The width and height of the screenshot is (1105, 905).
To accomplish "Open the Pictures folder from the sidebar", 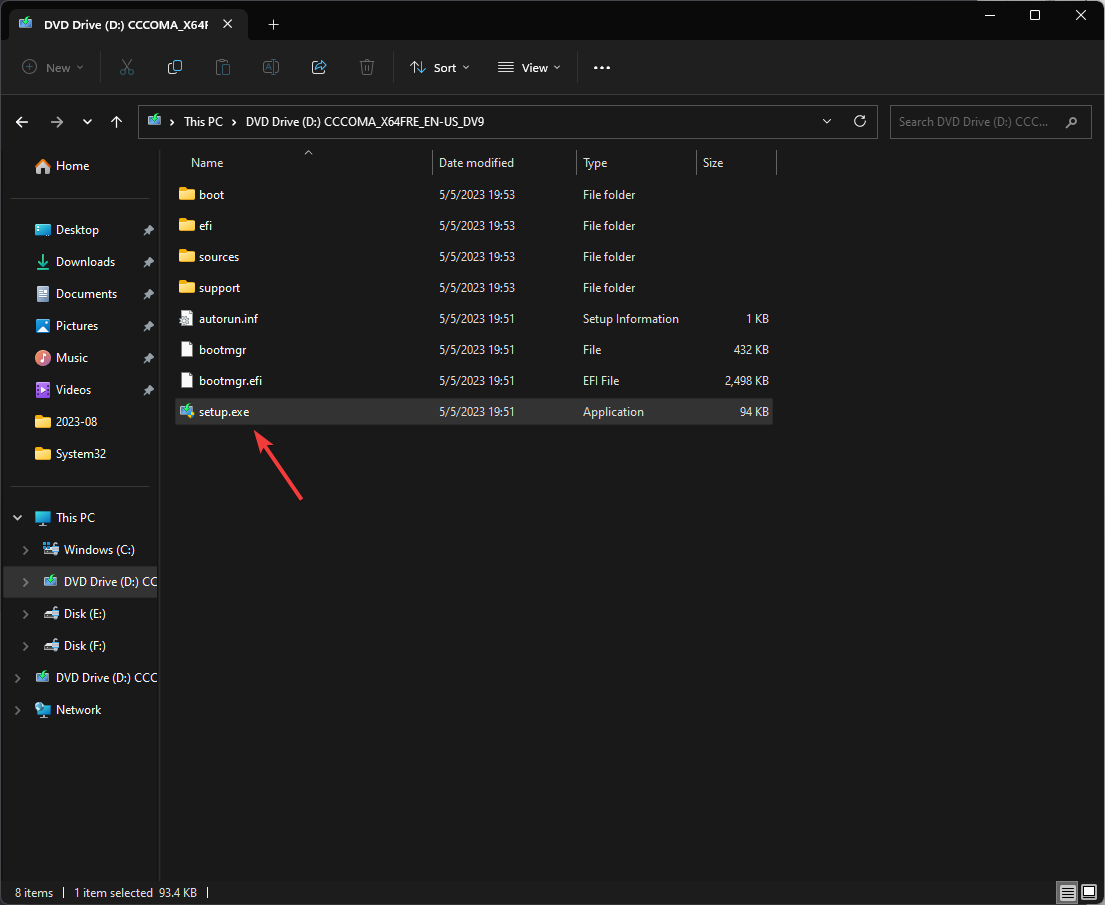I will click(78, 325).
